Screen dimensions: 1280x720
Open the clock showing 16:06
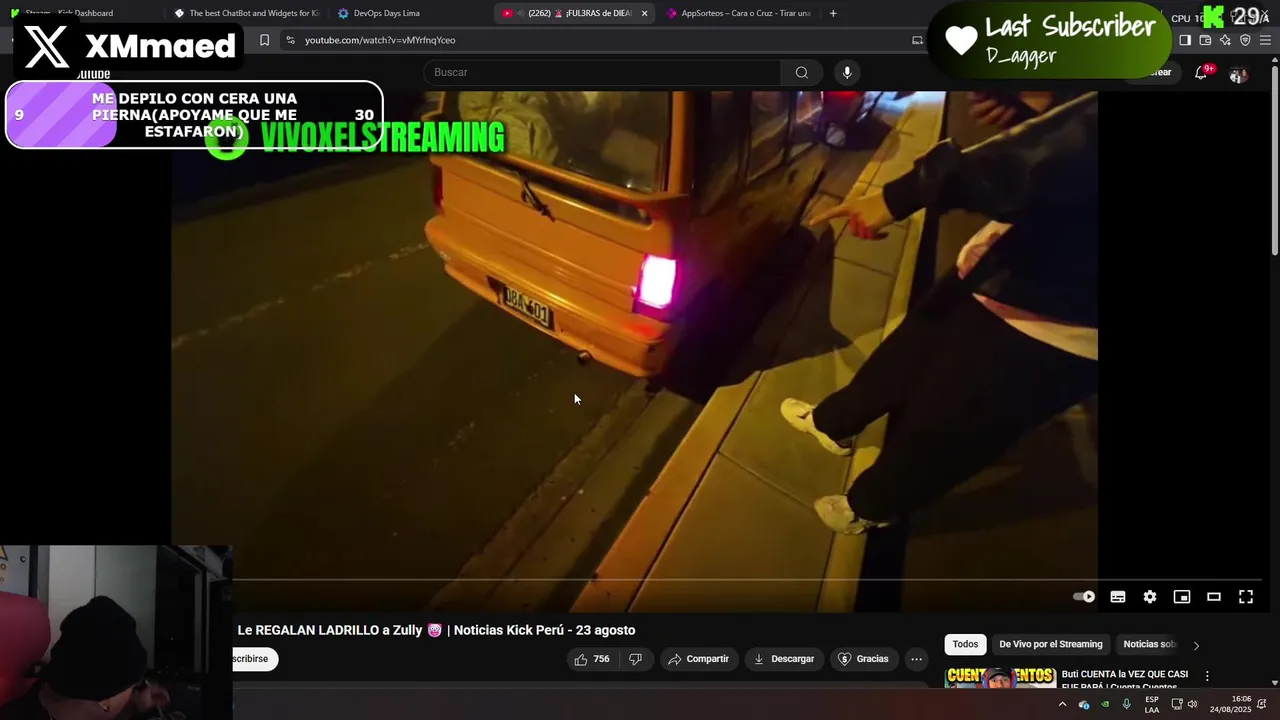(1230, 705)
